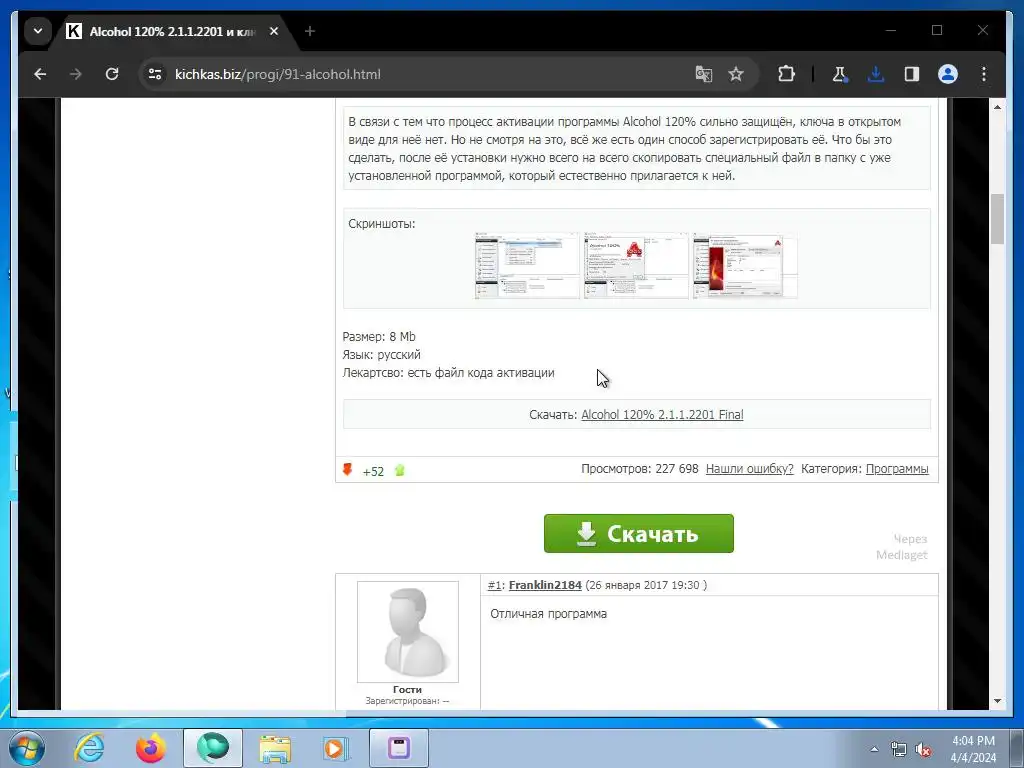This screenshot has width=1024, height=768.
Task: Open the clock showing 4:04 PM
Action: (x=973, y=749)
